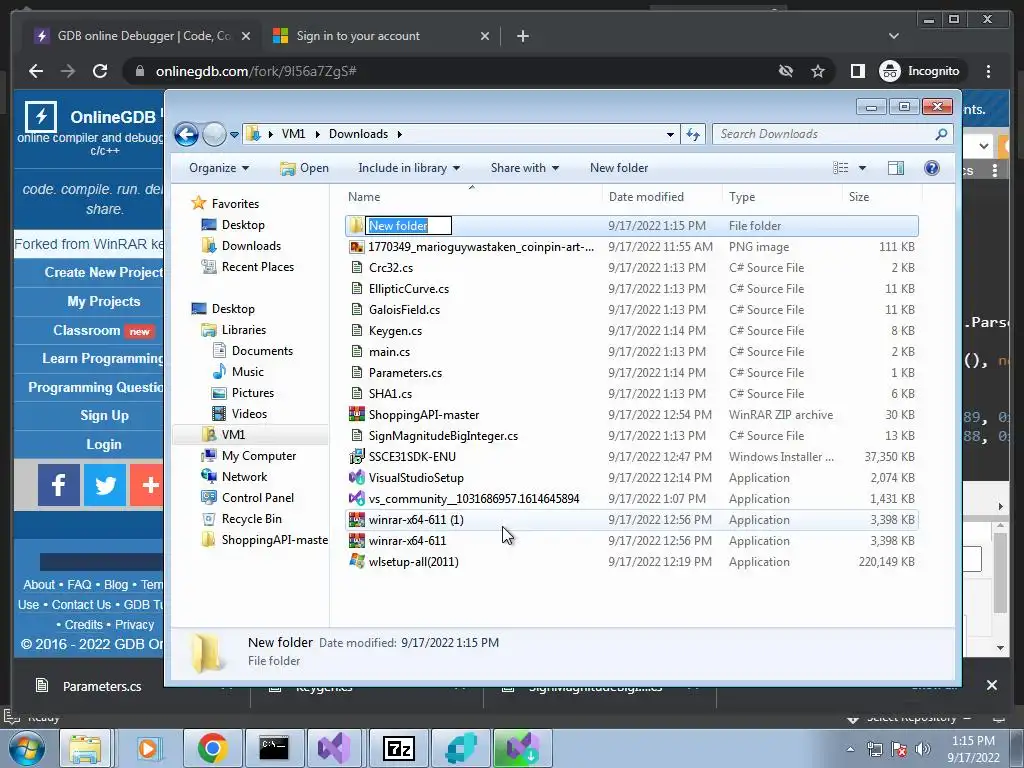Screen dimensions: 1024x768
Task: Click the New folder toolbar button
Action: 618,168
